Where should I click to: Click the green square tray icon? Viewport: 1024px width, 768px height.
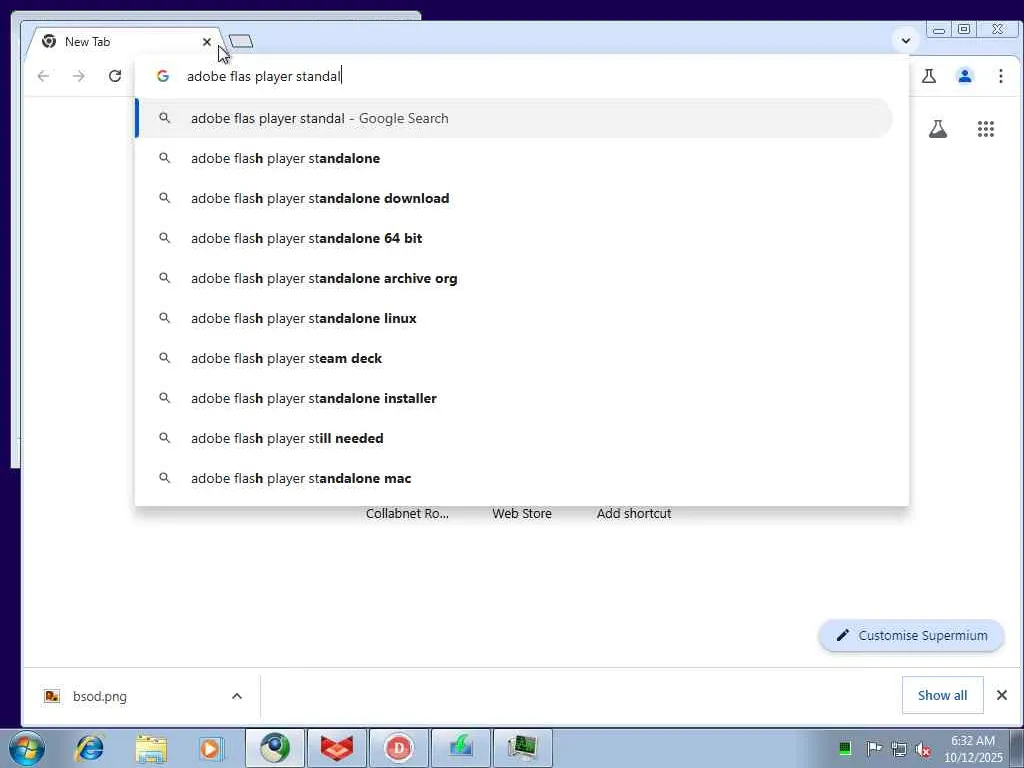[x=844, y=748]
